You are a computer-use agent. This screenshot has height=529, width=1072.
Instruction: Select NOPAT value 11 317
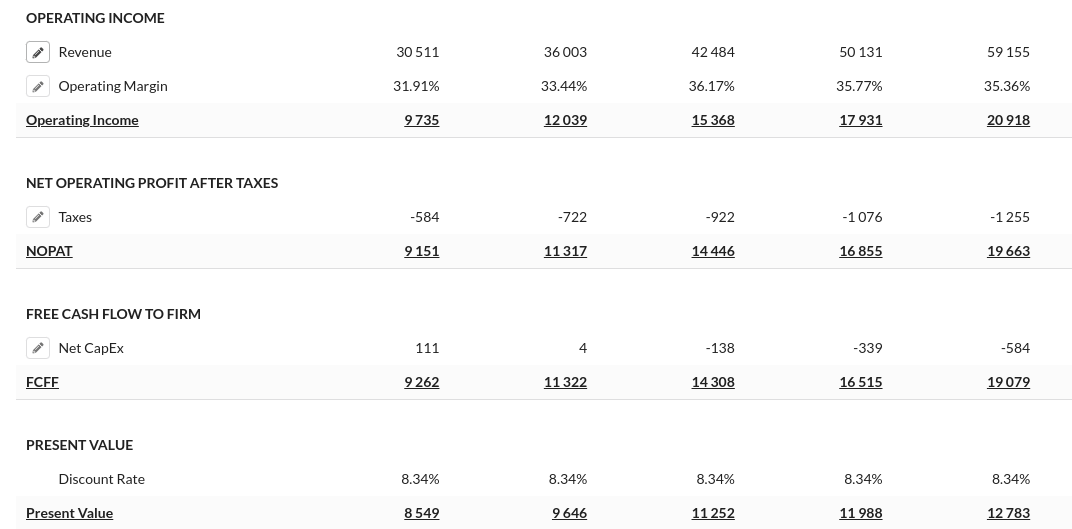point(565,251)
